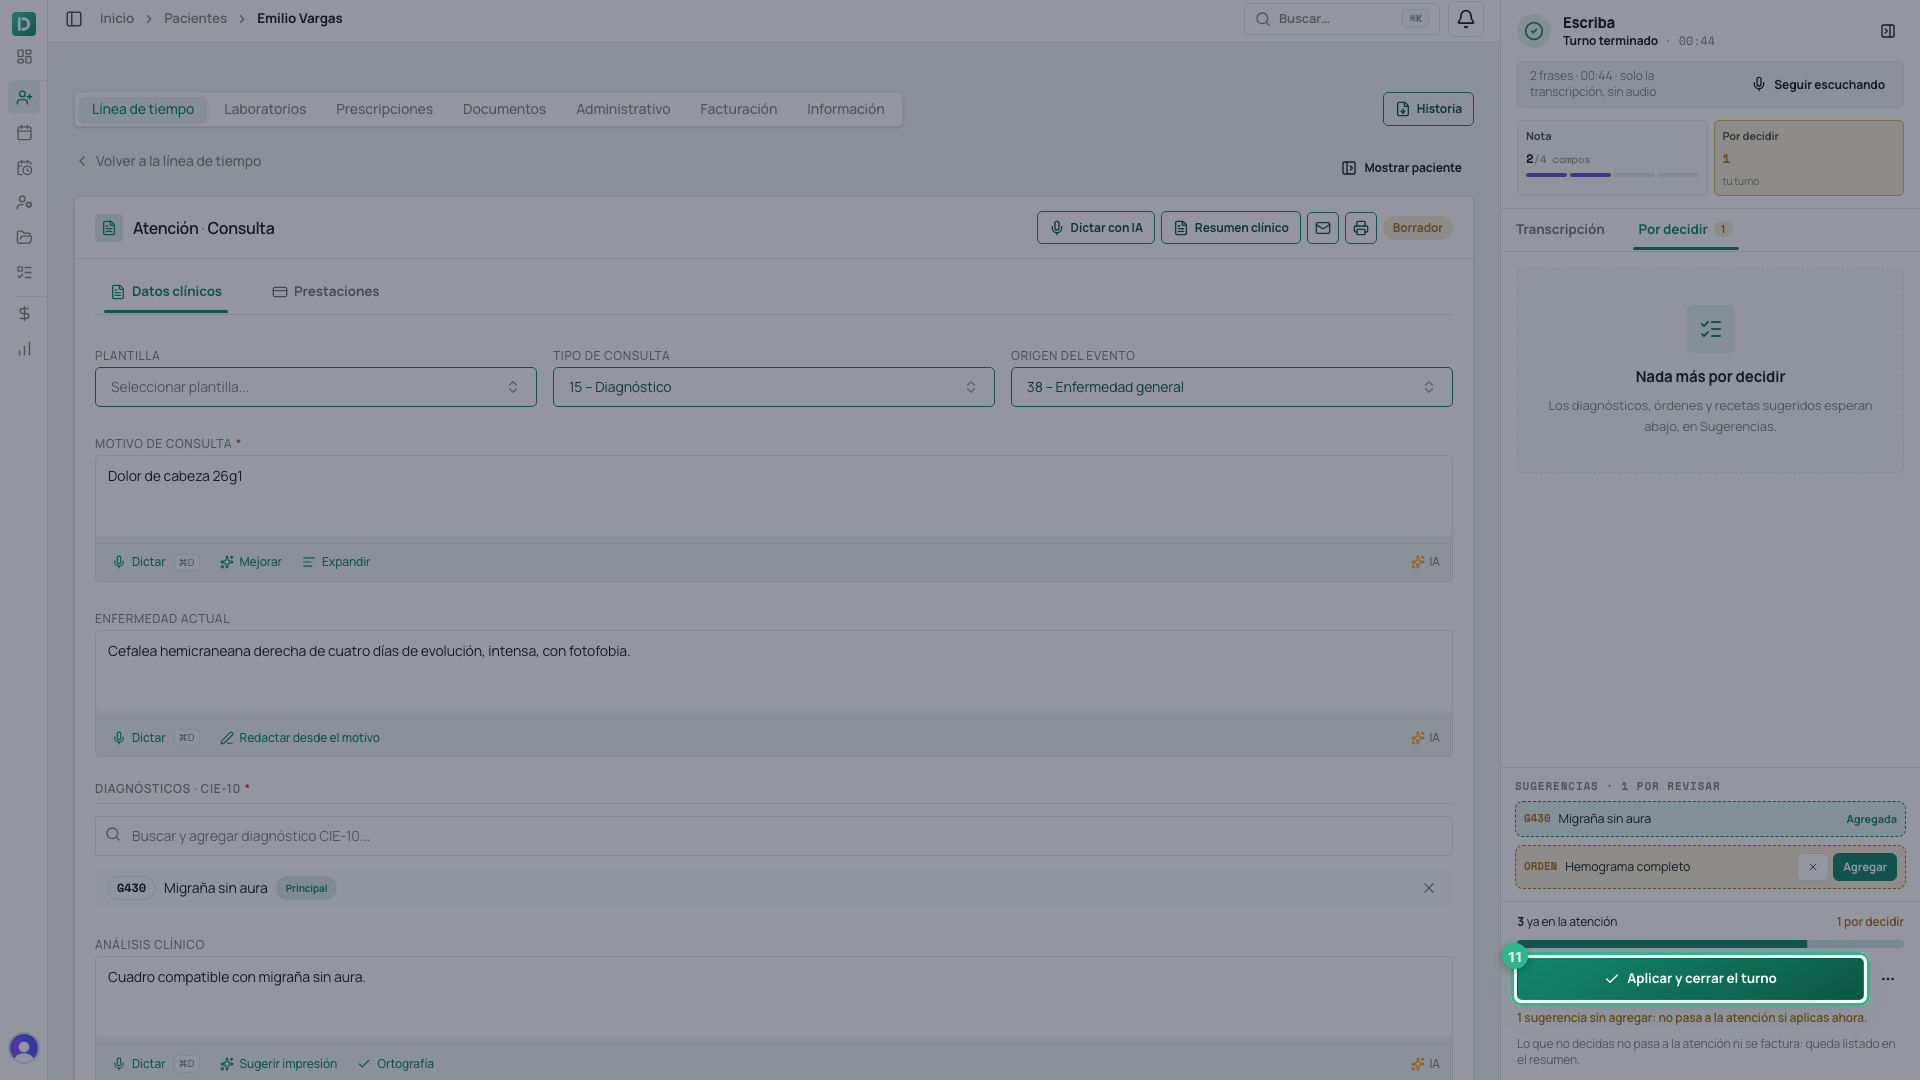Viewport: 1920px width, 1080px height.
Task: Open the Tipo de consulta dropdown
Action: coord(774,387)
